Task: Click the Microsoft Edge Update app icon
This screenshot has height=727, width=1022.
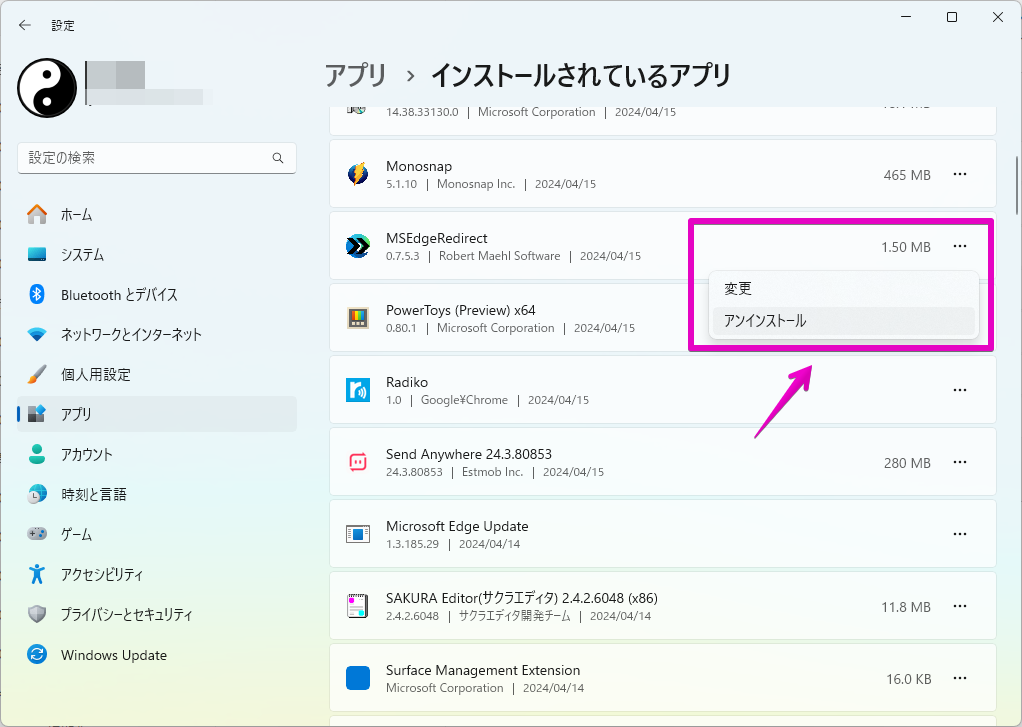Action: pyautogui.click(x=358, y=534)
